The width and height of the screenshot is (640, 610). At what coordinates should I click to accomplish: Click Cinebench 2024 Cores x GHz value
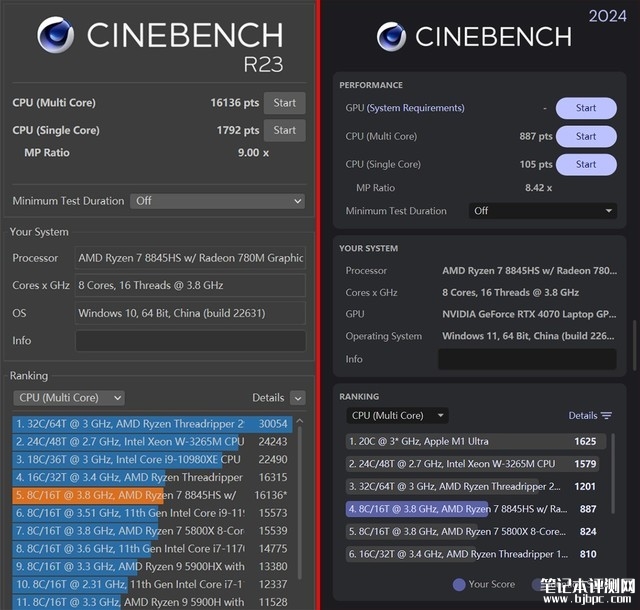click(511, 293)
